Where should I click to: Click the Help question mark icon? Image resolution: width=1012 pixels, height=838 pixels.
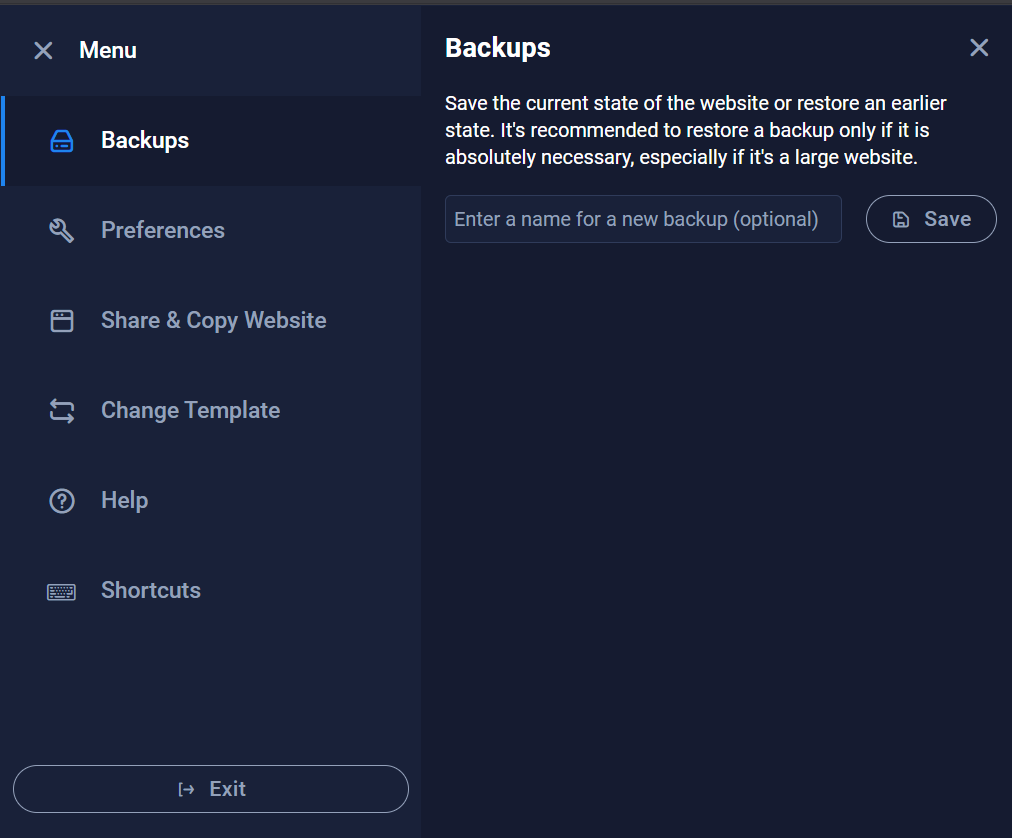pos(62,501)
